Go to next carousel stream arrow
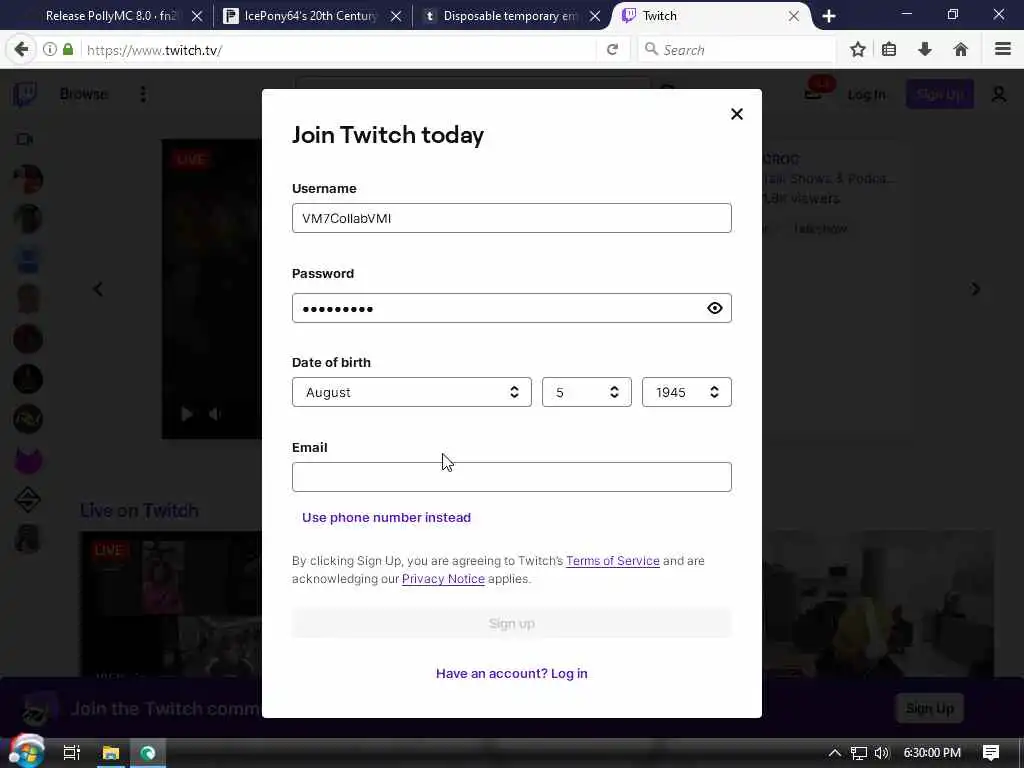This screenshot has width=1024, height=768. (976, 289)
